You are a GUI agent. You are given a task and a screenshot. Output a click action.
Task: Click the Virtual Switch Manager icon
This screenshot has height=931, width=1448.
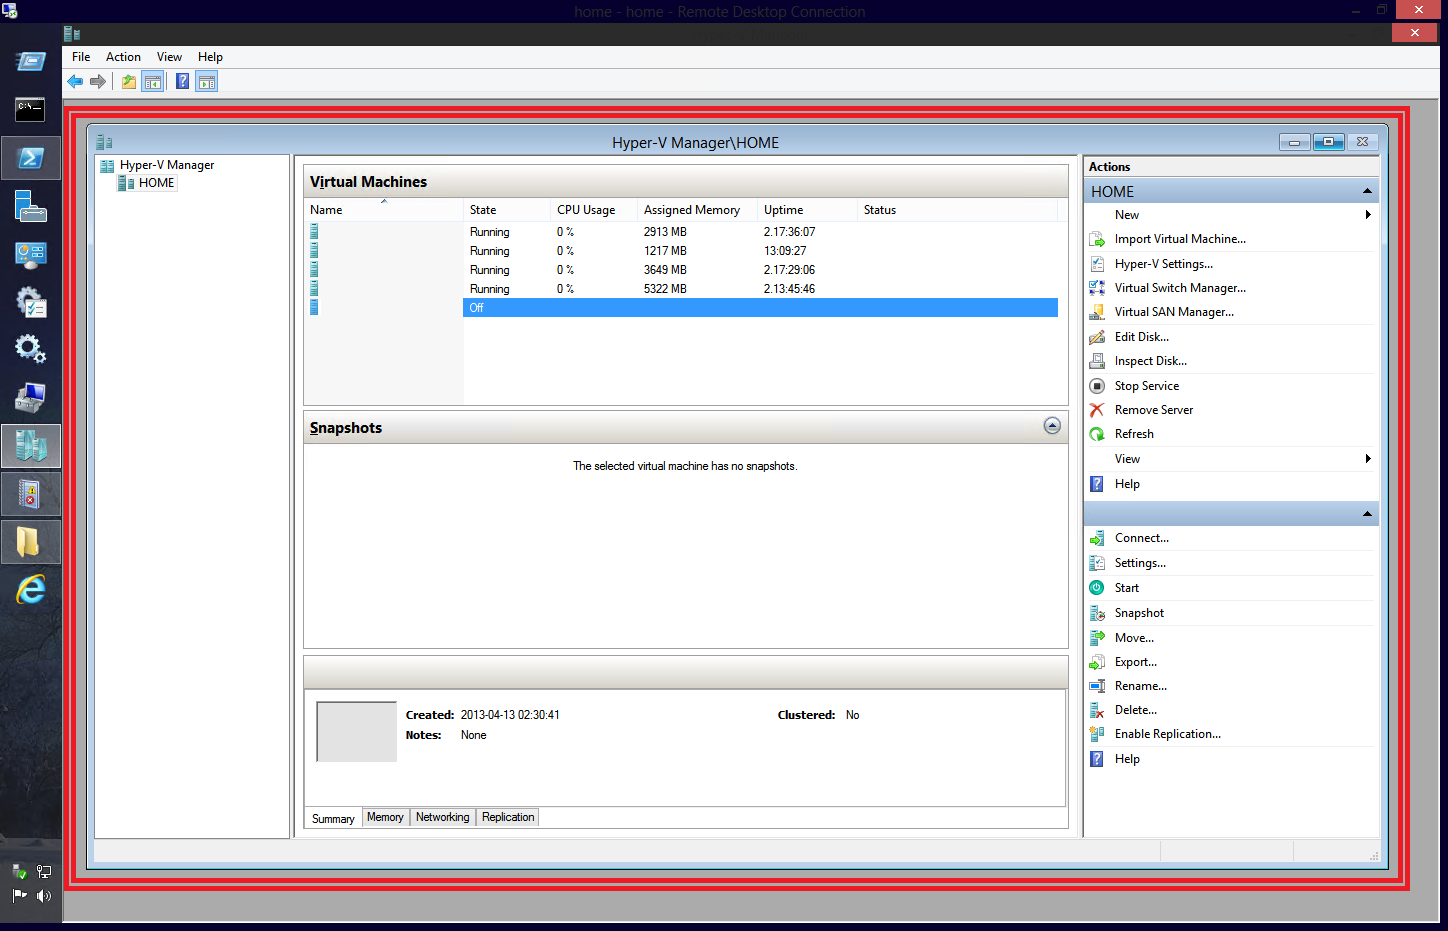[1097, 288]
